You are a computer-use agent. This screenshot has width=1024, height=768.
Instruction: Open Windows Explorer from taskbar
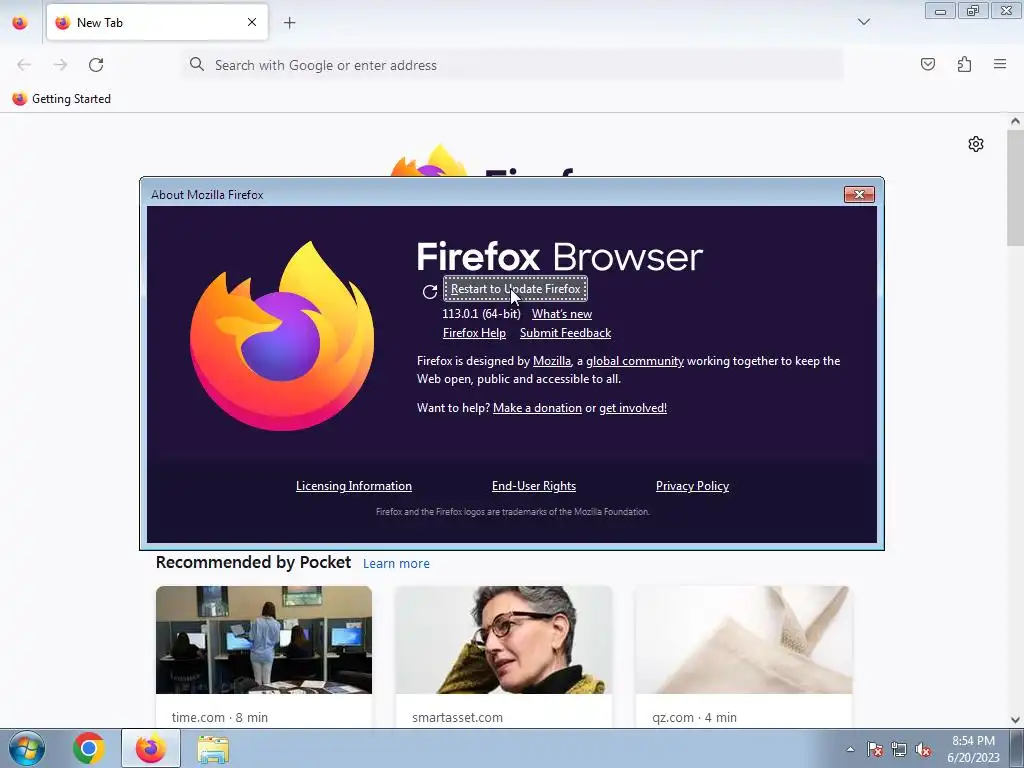[x=213, y=750]
